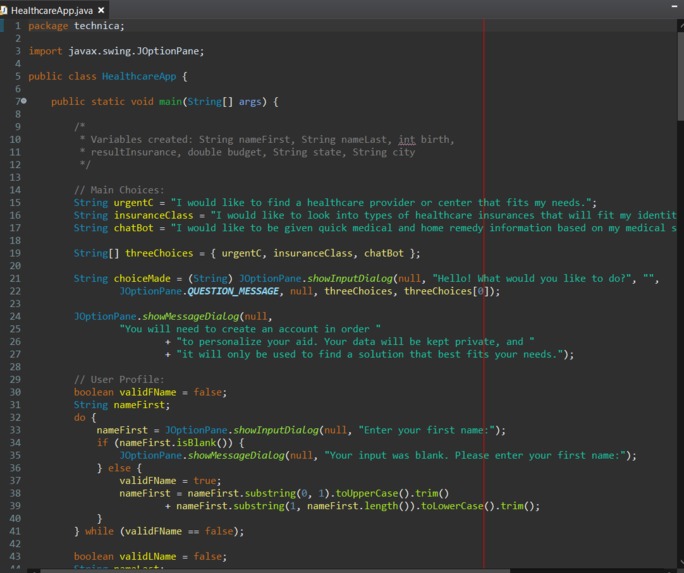Click the 'showInputDialog' call on line 21

pos(350,279)
